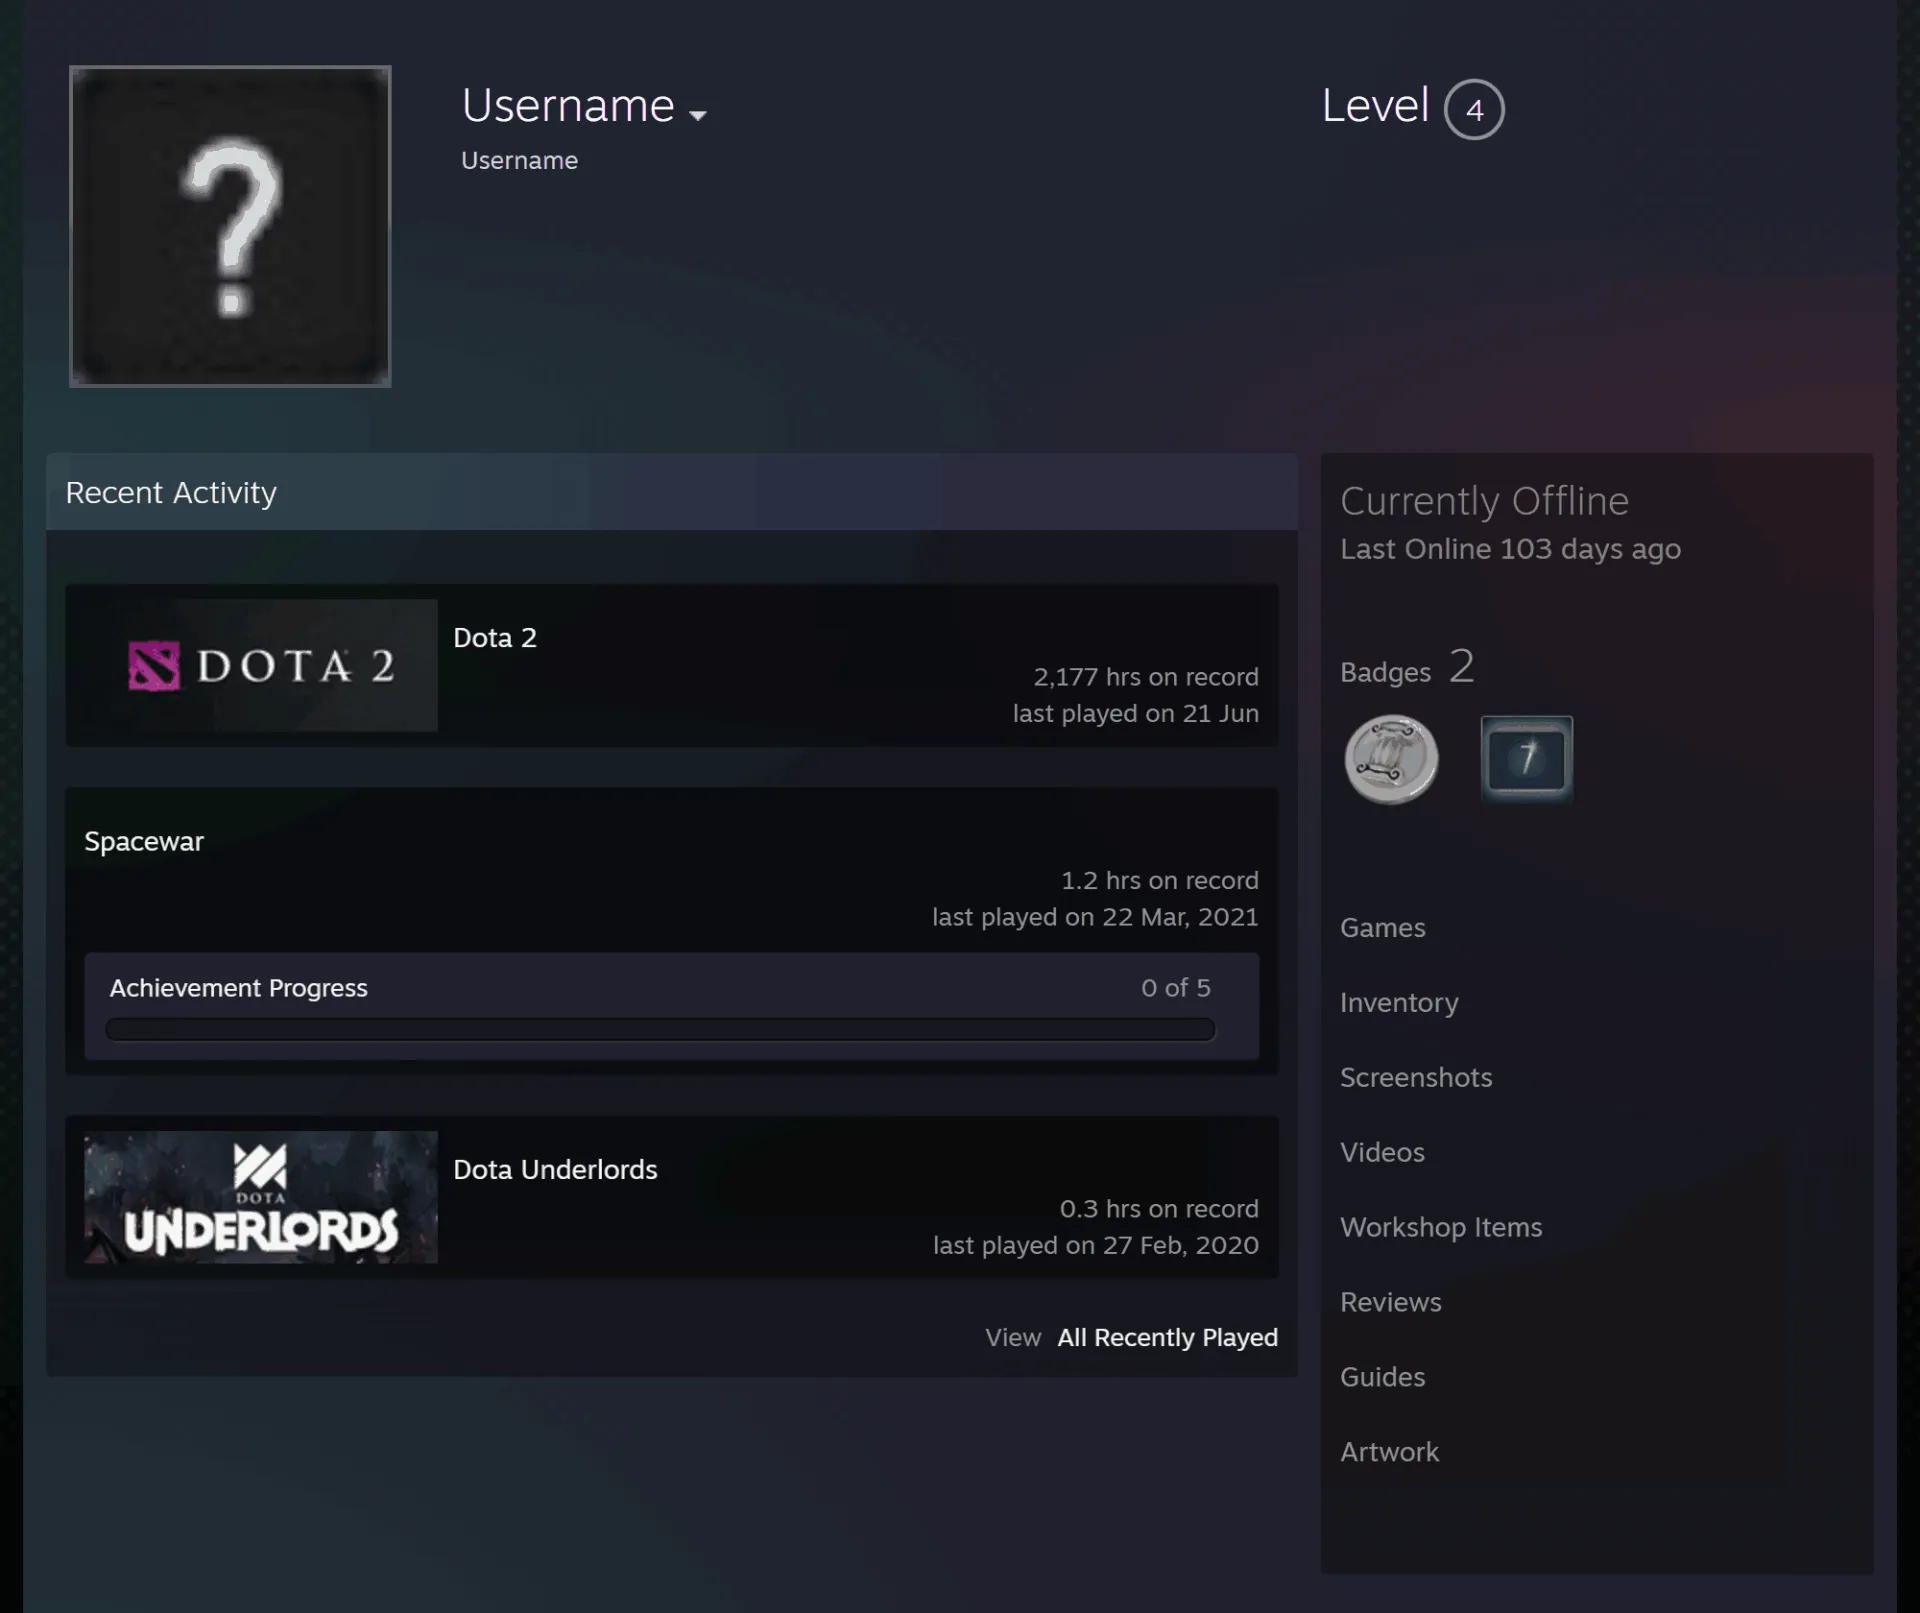1920x1613 pixels.
Task: Open the silver pillar community badge
Action: tap(1391, 759)
